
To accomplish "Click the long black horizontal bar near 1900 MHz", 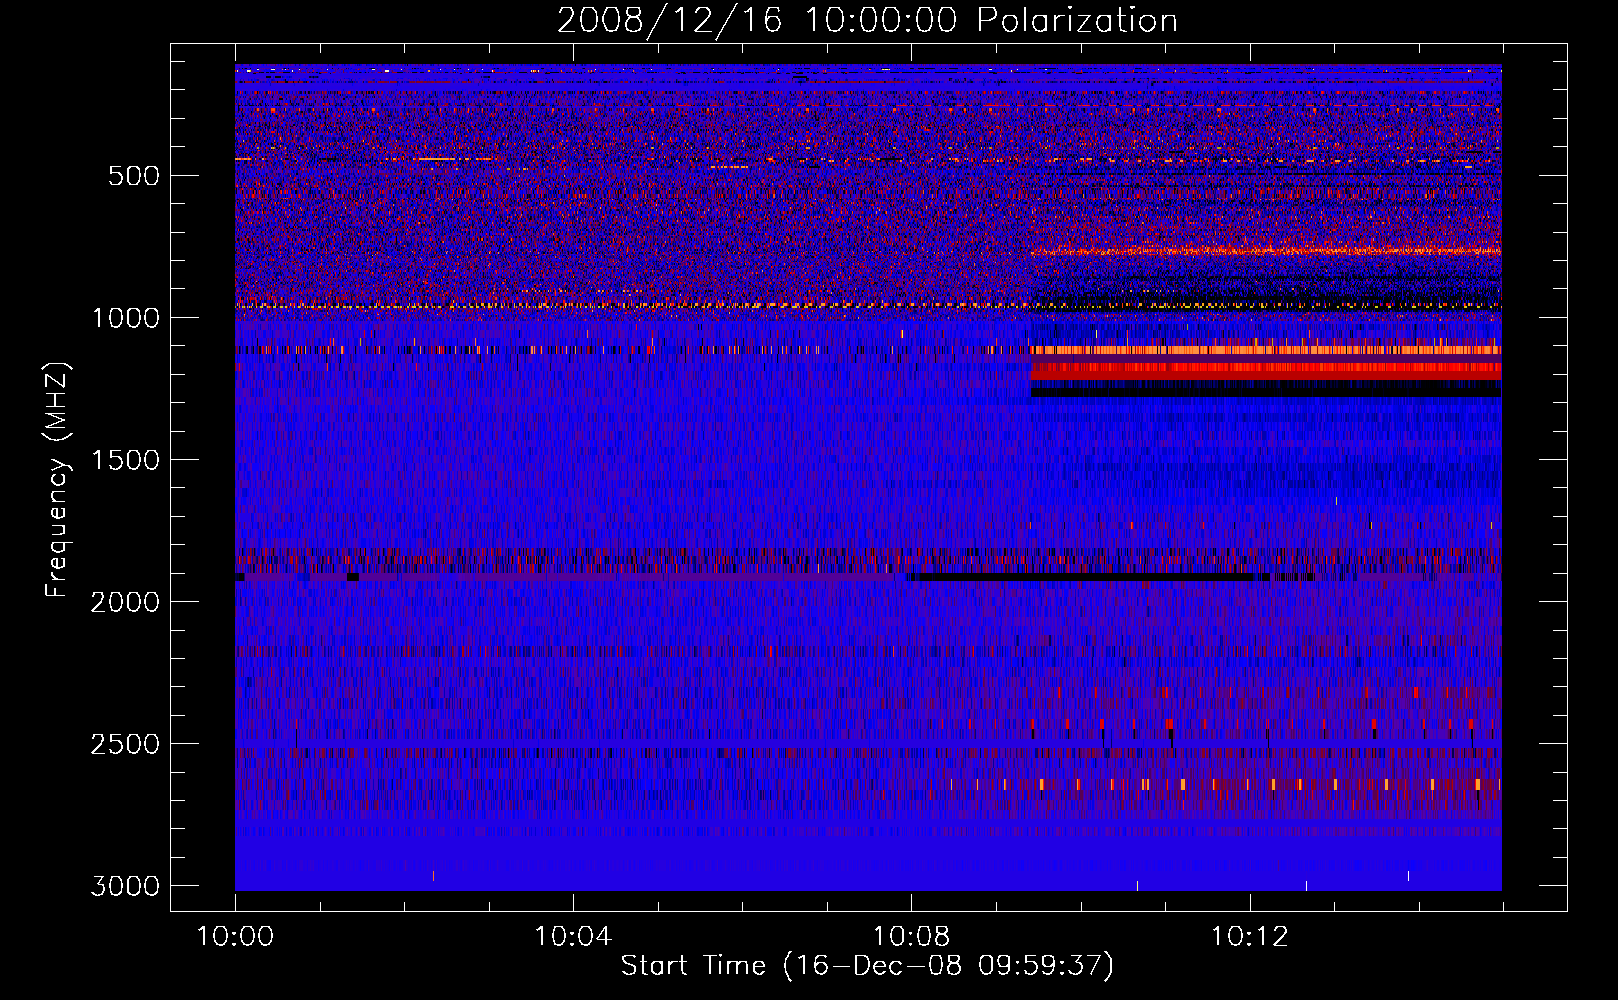I will [x=1086, y=577].
